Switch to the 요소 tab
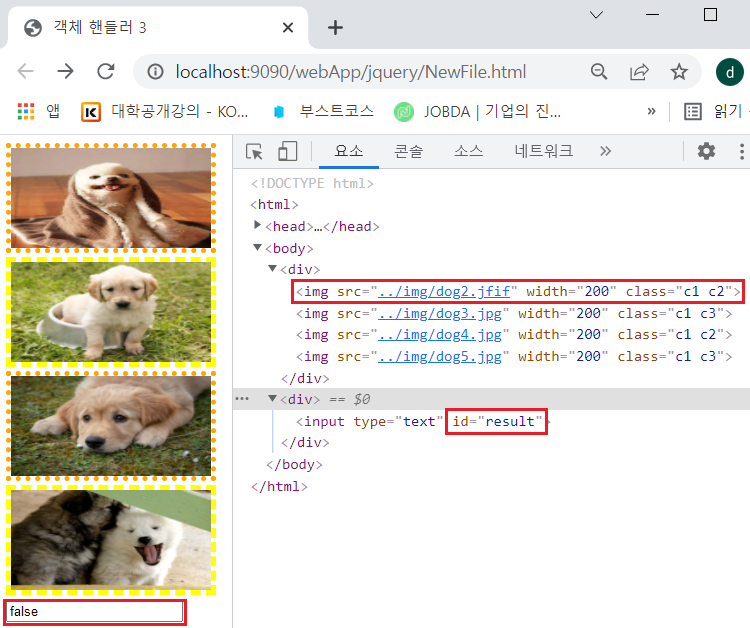This screenshot has width=750, height=628. coord(349,151)
